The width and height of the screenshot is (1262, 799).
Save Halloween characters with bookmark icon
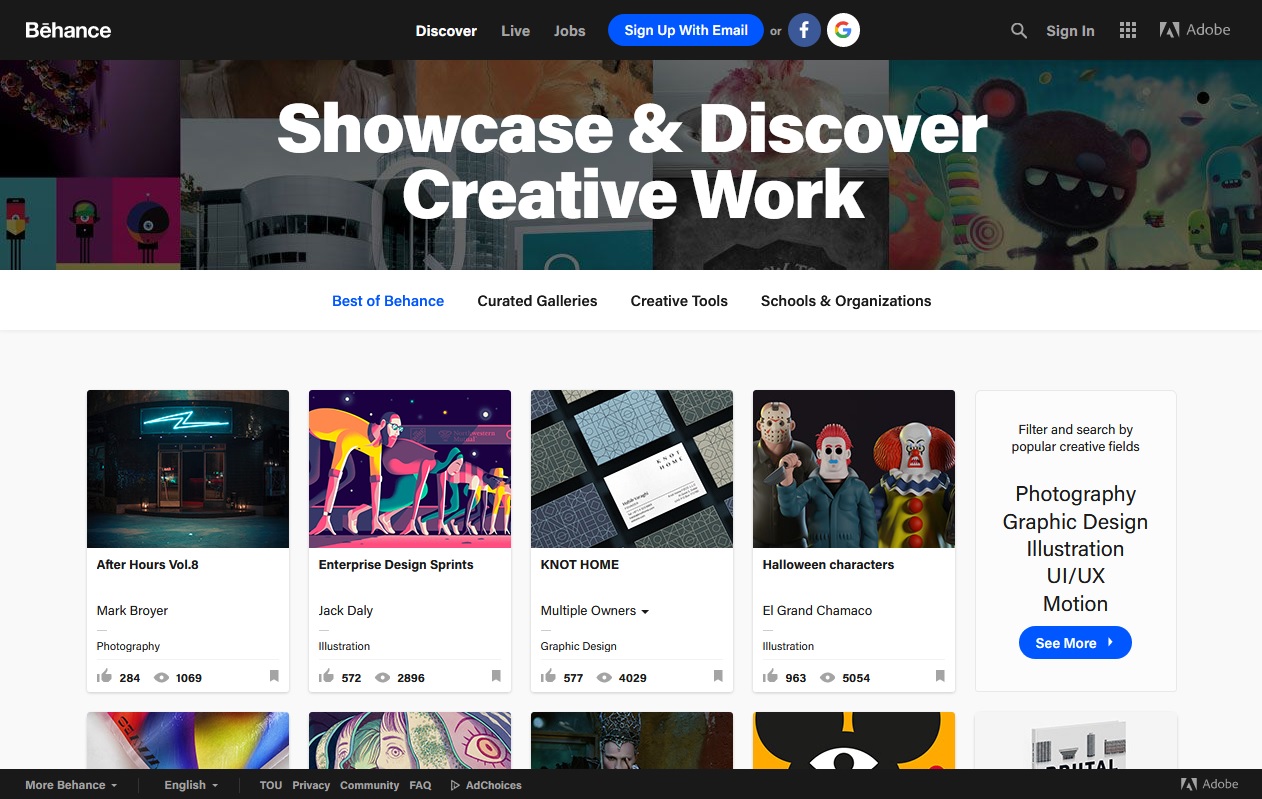pyautogui.click(x=940, y=676)
